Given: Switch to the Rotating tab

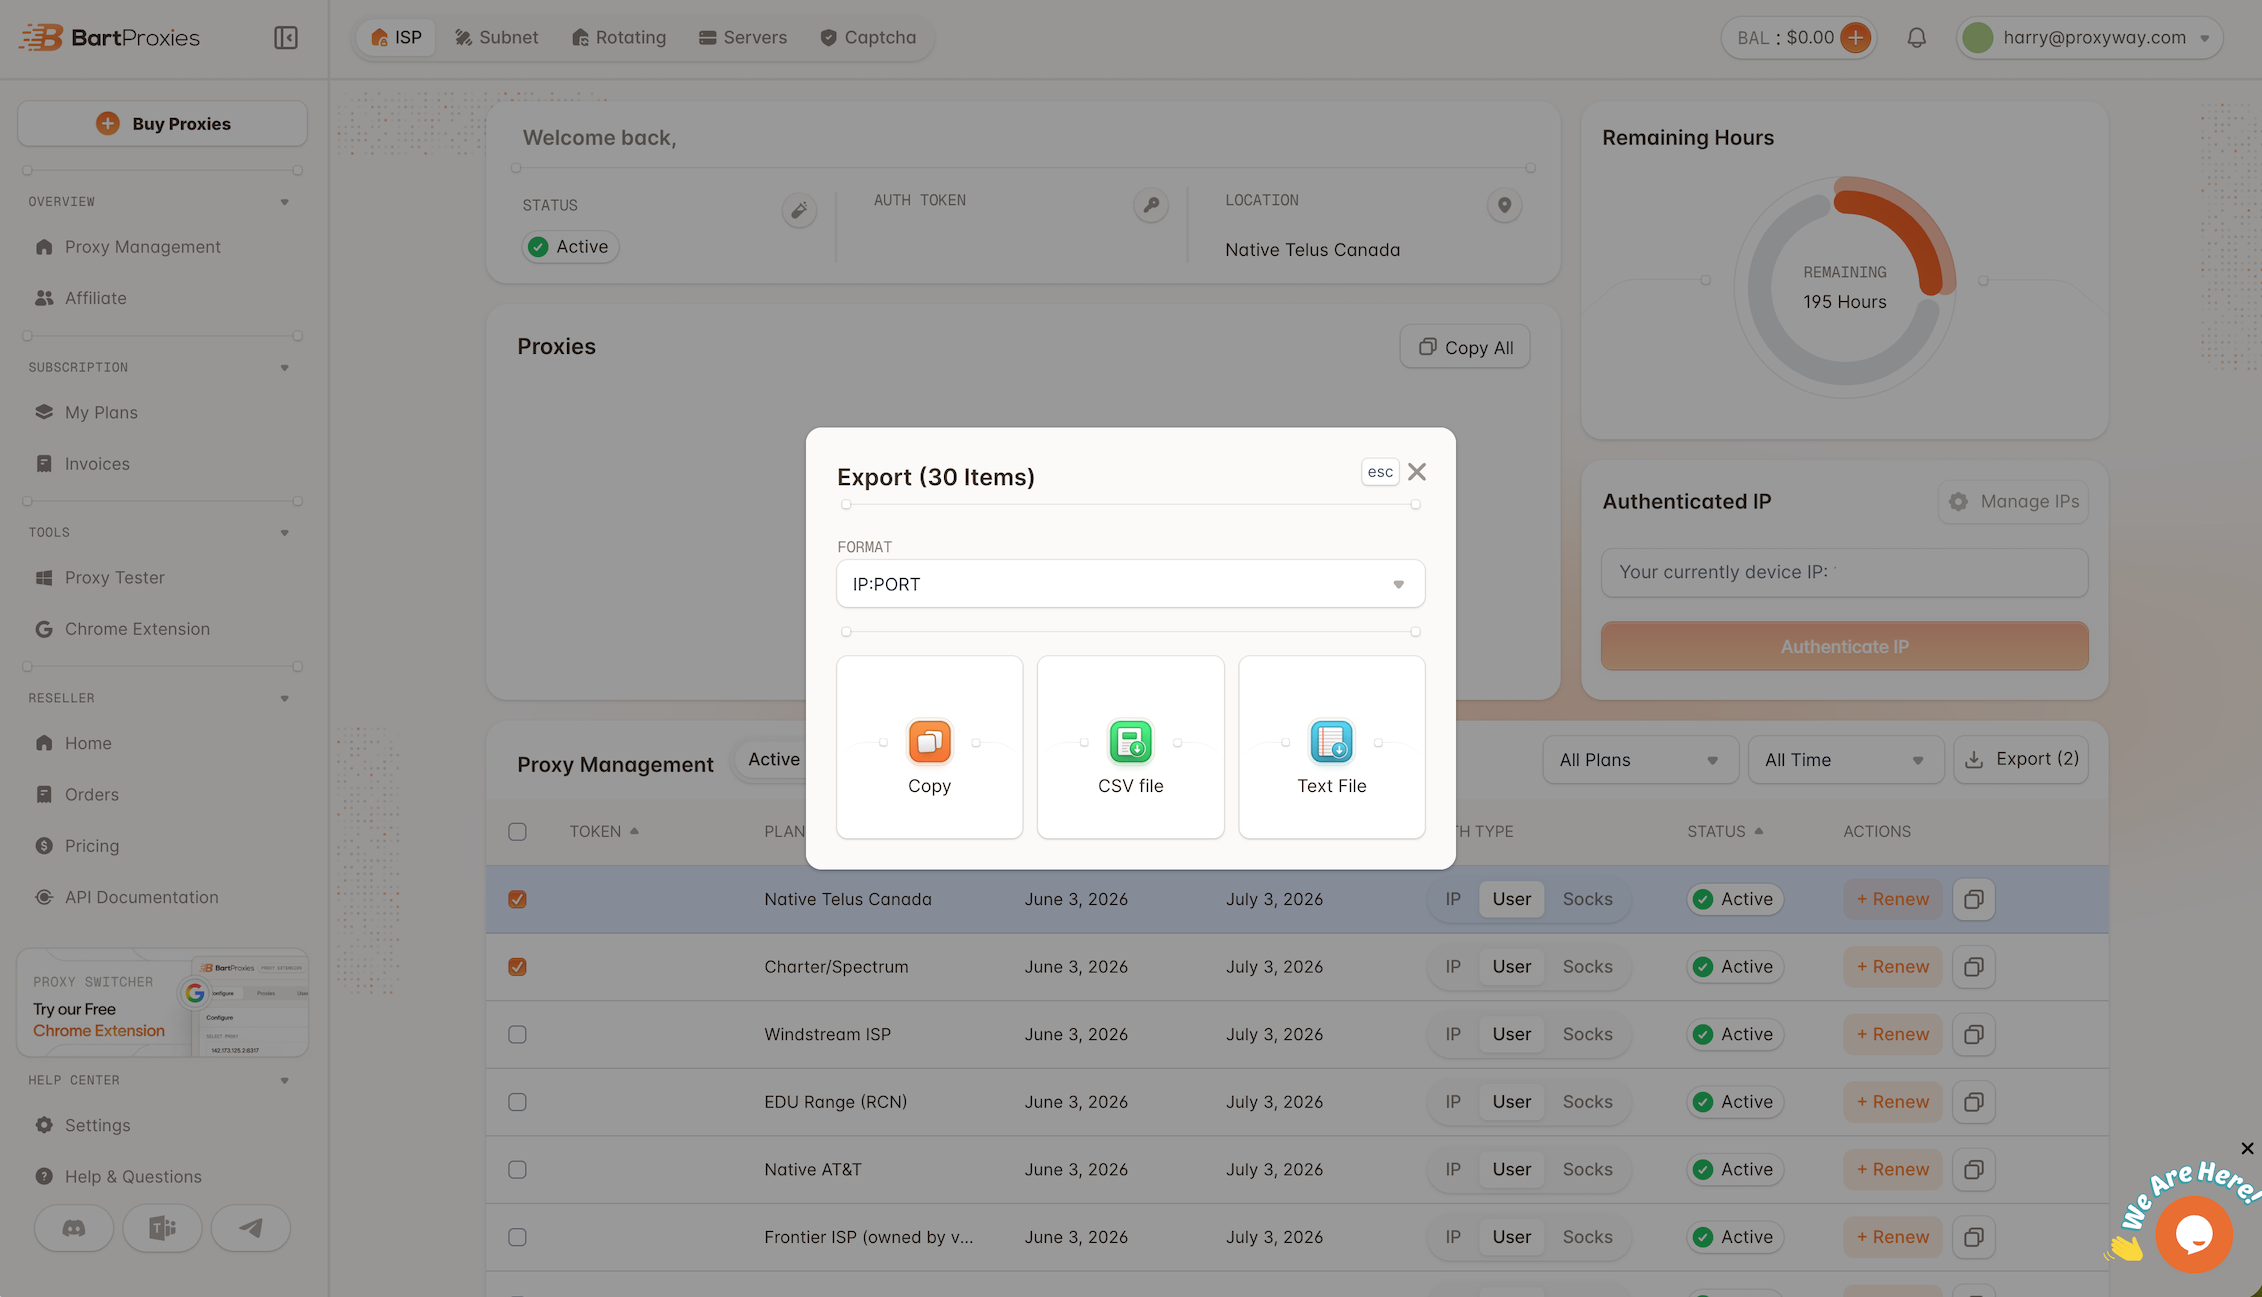Looking at the screenshot, I should (619, 38).
